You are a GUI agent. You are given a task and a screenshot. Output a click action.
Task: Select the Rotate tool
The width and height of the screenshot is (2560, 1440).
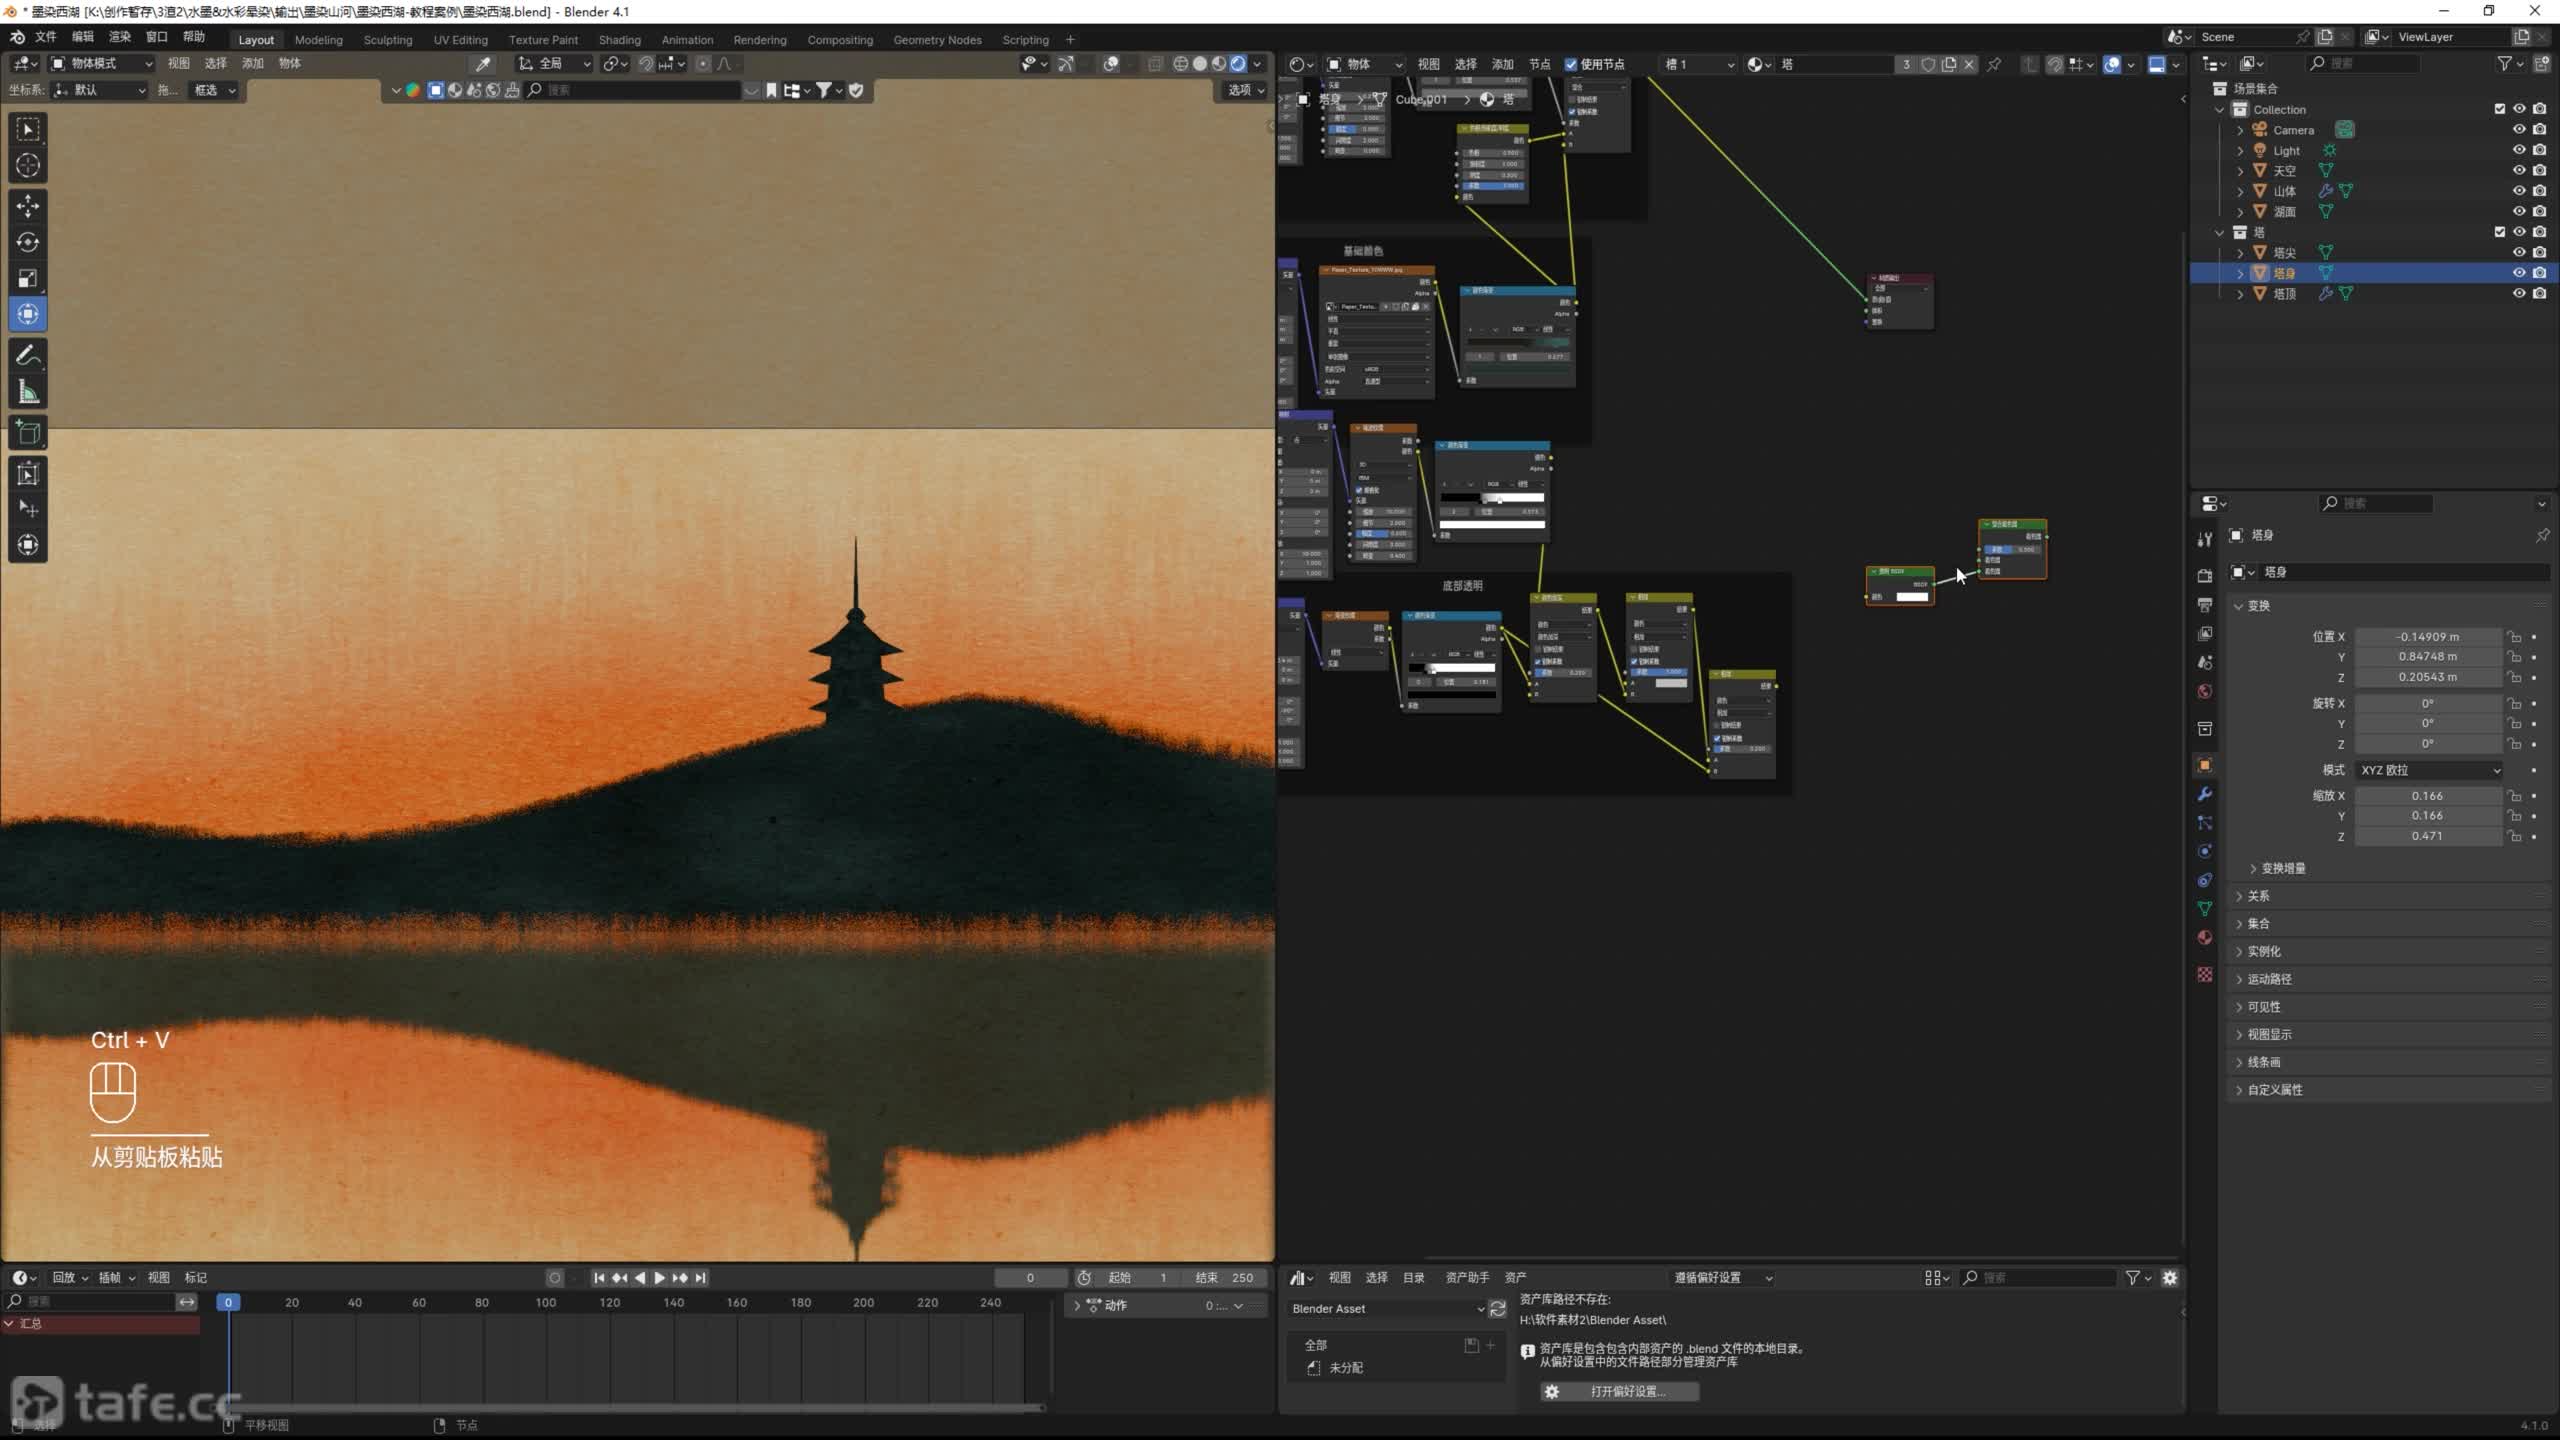(x=28, y=242)
